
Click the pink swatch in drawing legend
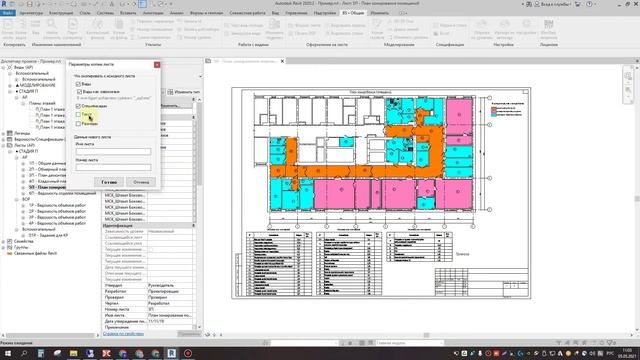pos(494,111)
